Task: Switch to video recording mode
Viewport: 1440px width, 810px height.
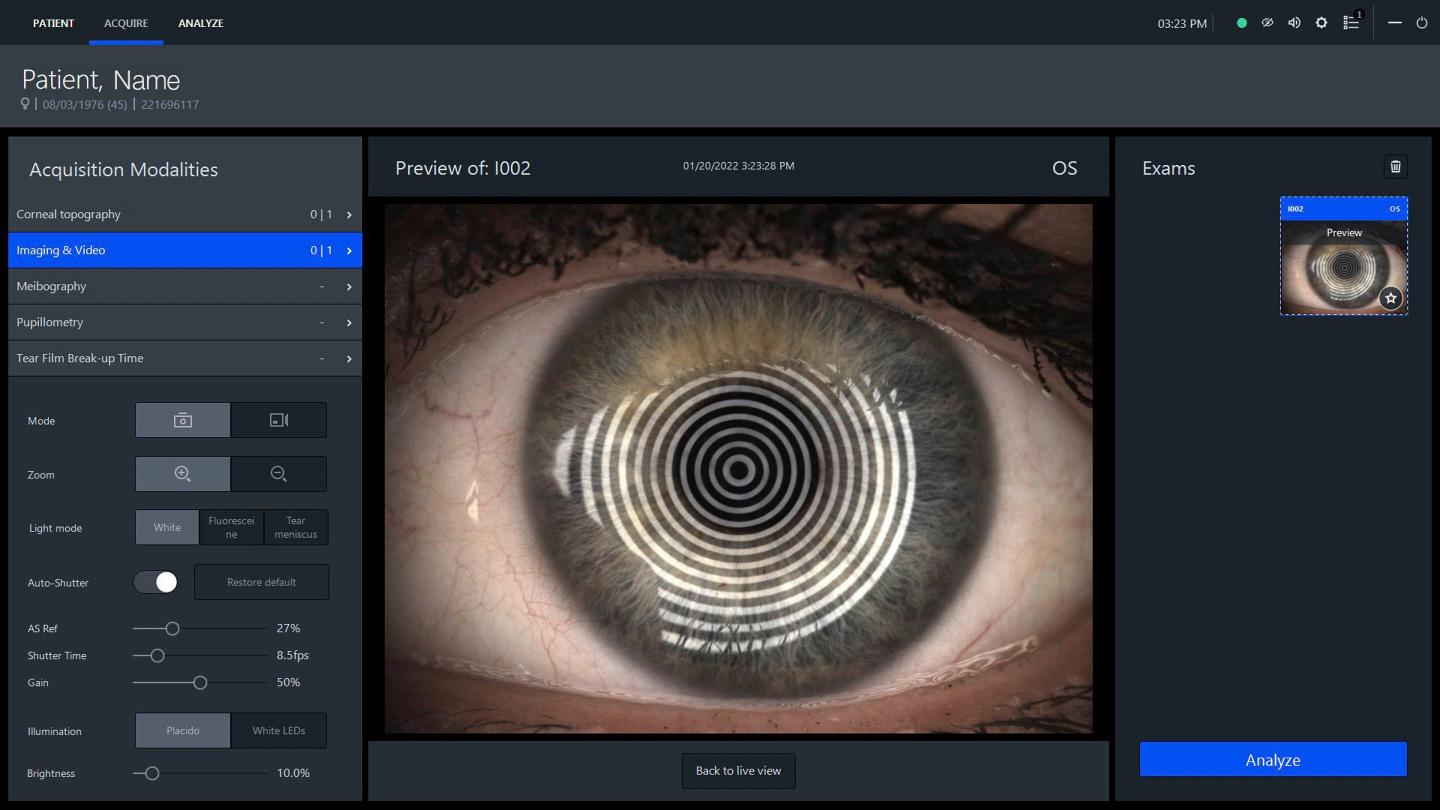Action: pos(278,420)
